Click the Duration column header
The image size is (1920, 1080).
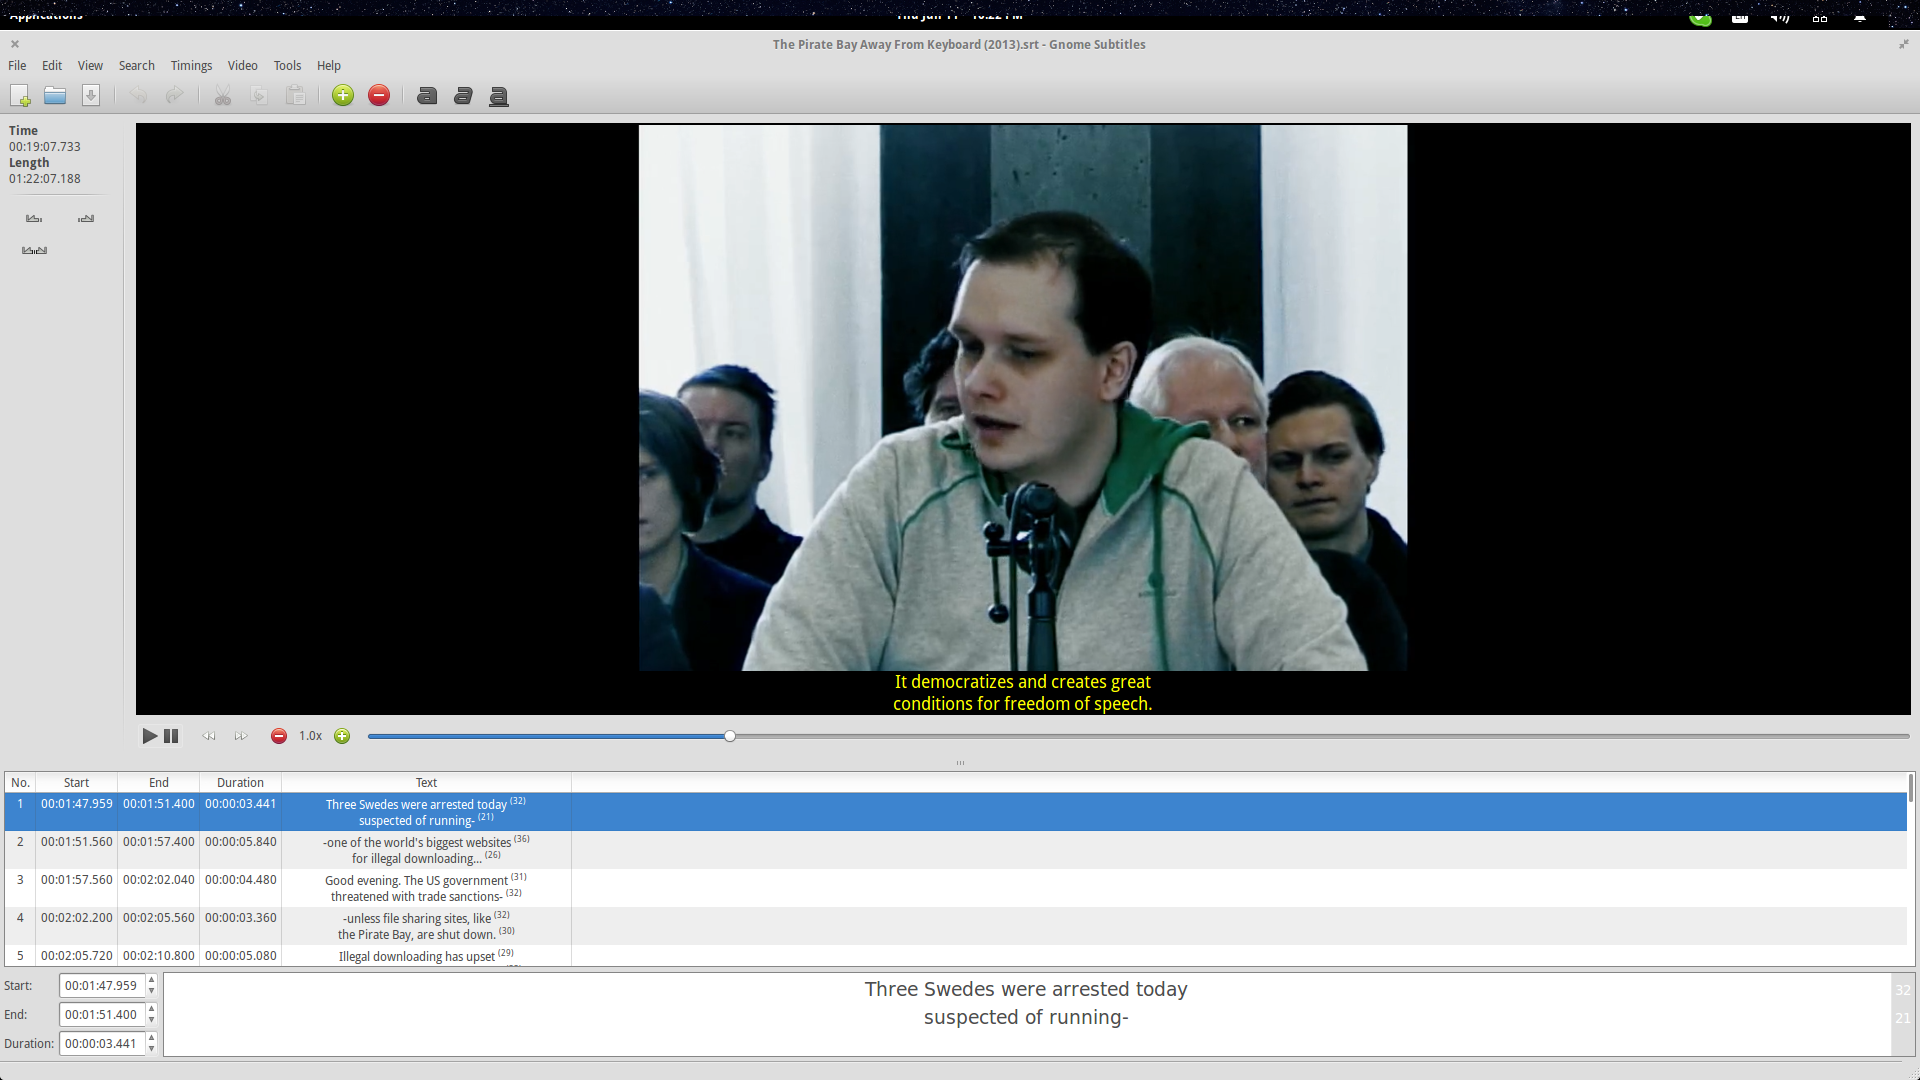tap(241, 783)
